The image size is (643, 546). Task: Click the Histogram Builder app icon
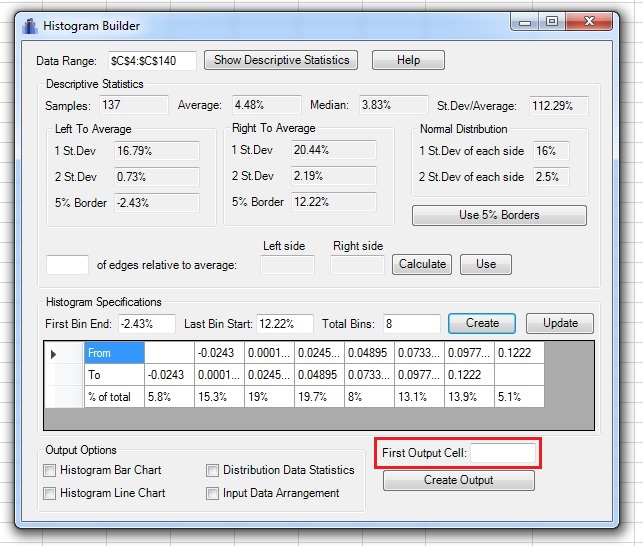(x=30, y=26)
